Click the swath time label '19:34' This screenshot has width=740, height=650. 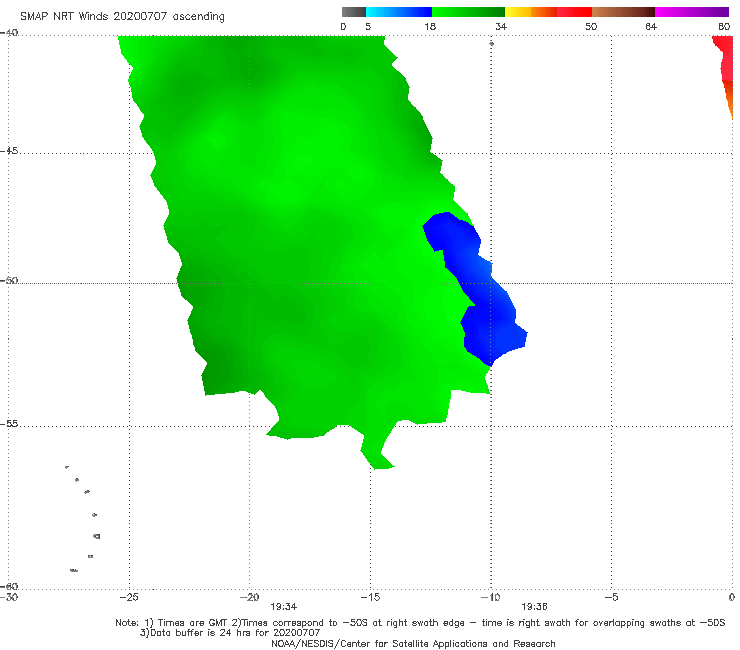pos(284,607)
